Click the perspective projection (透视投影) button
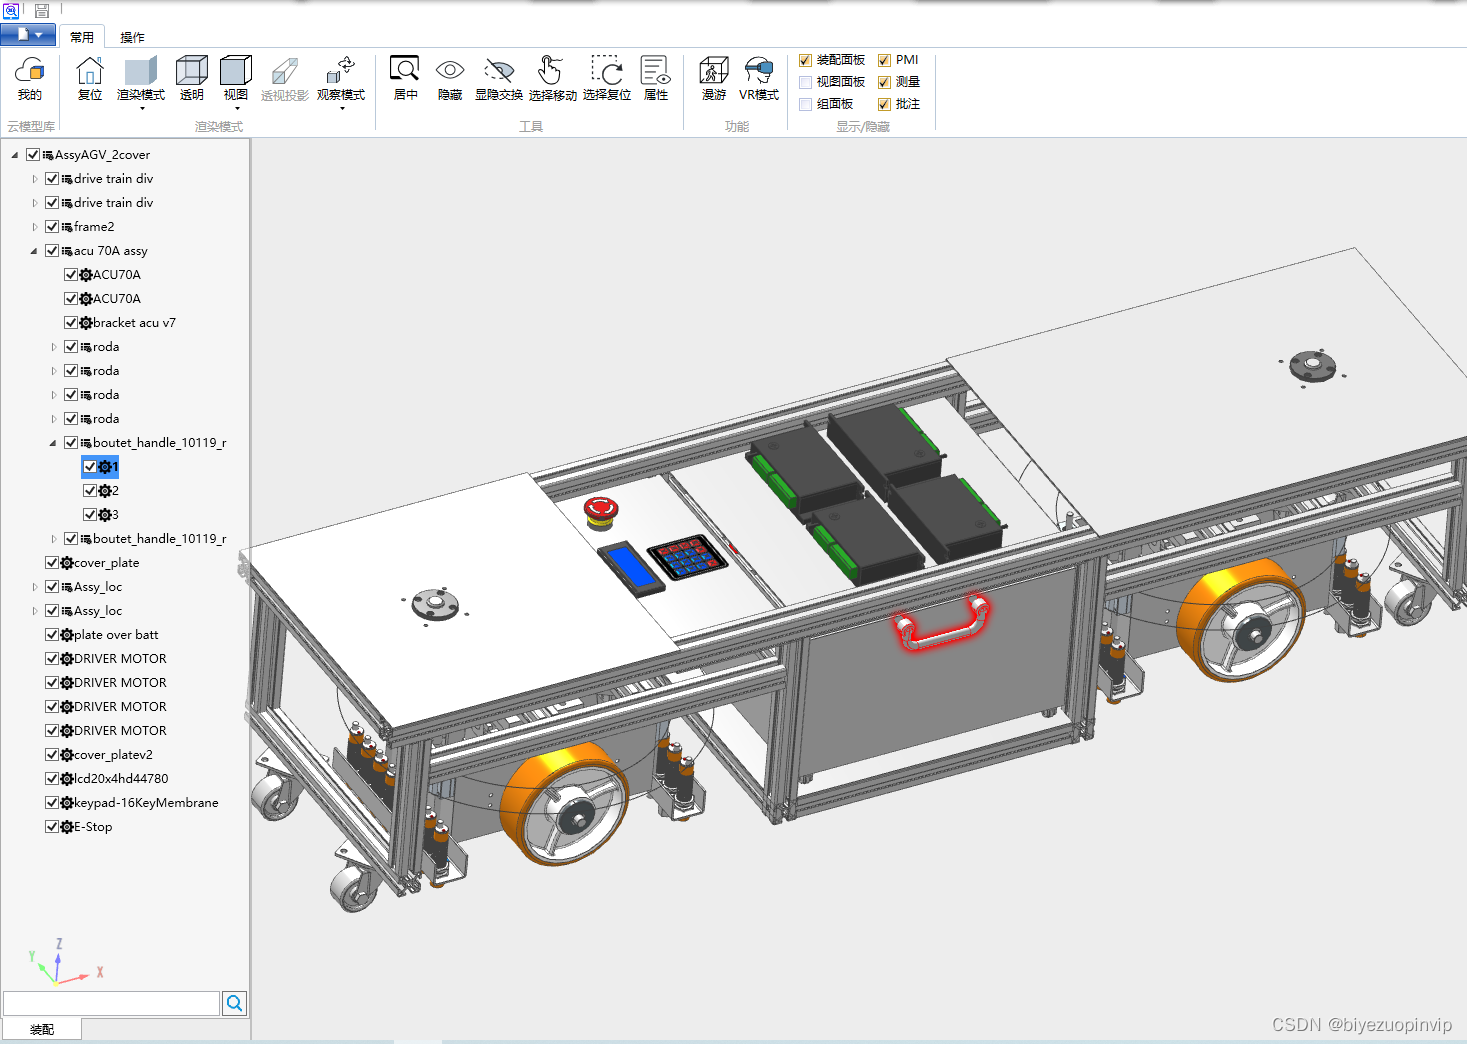Image resolution: width=1467 pixels, height=1044 pixels. tap(285, 79)
